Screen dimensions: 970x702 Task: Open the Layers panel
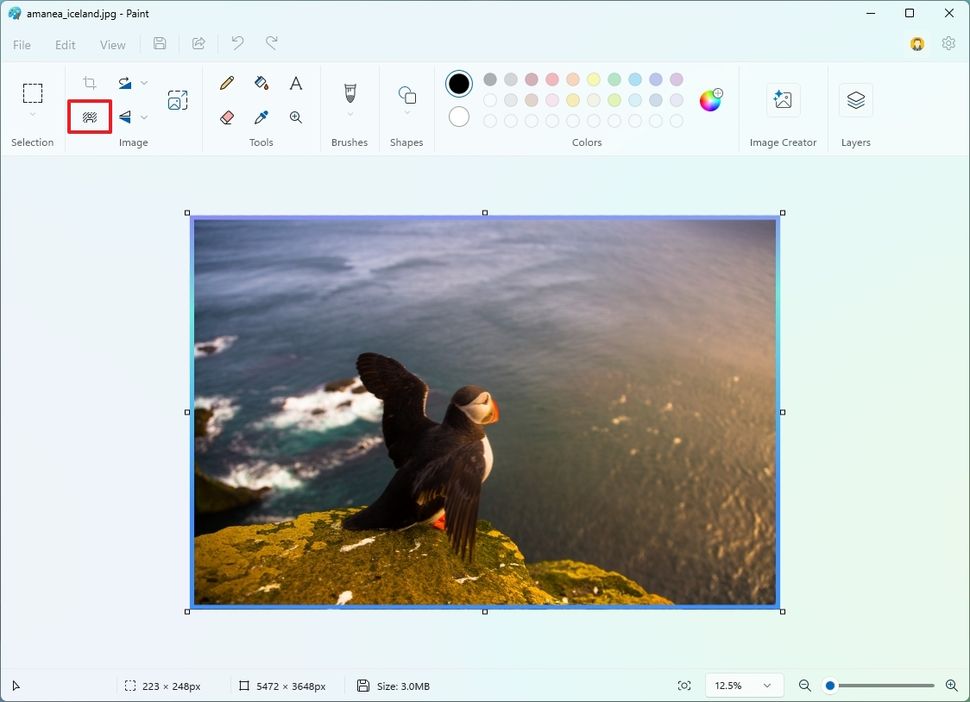coord(855,100)
